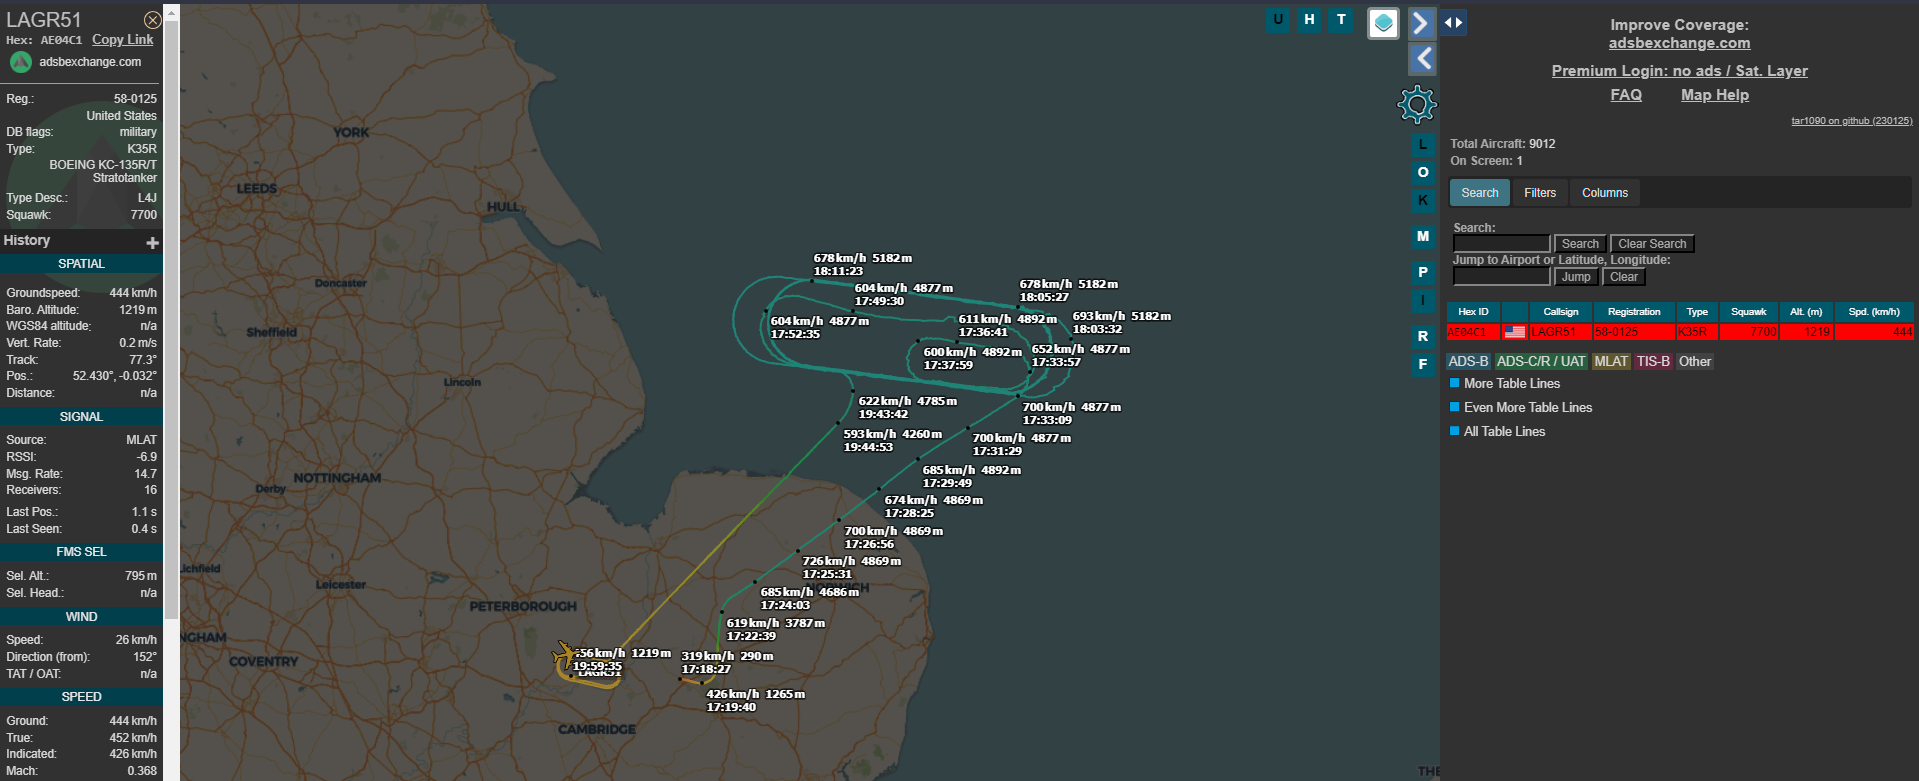Close the LAGR51 aircraft info panel
Viewport: 1919px width, 781px height.
tap(152, 20)
